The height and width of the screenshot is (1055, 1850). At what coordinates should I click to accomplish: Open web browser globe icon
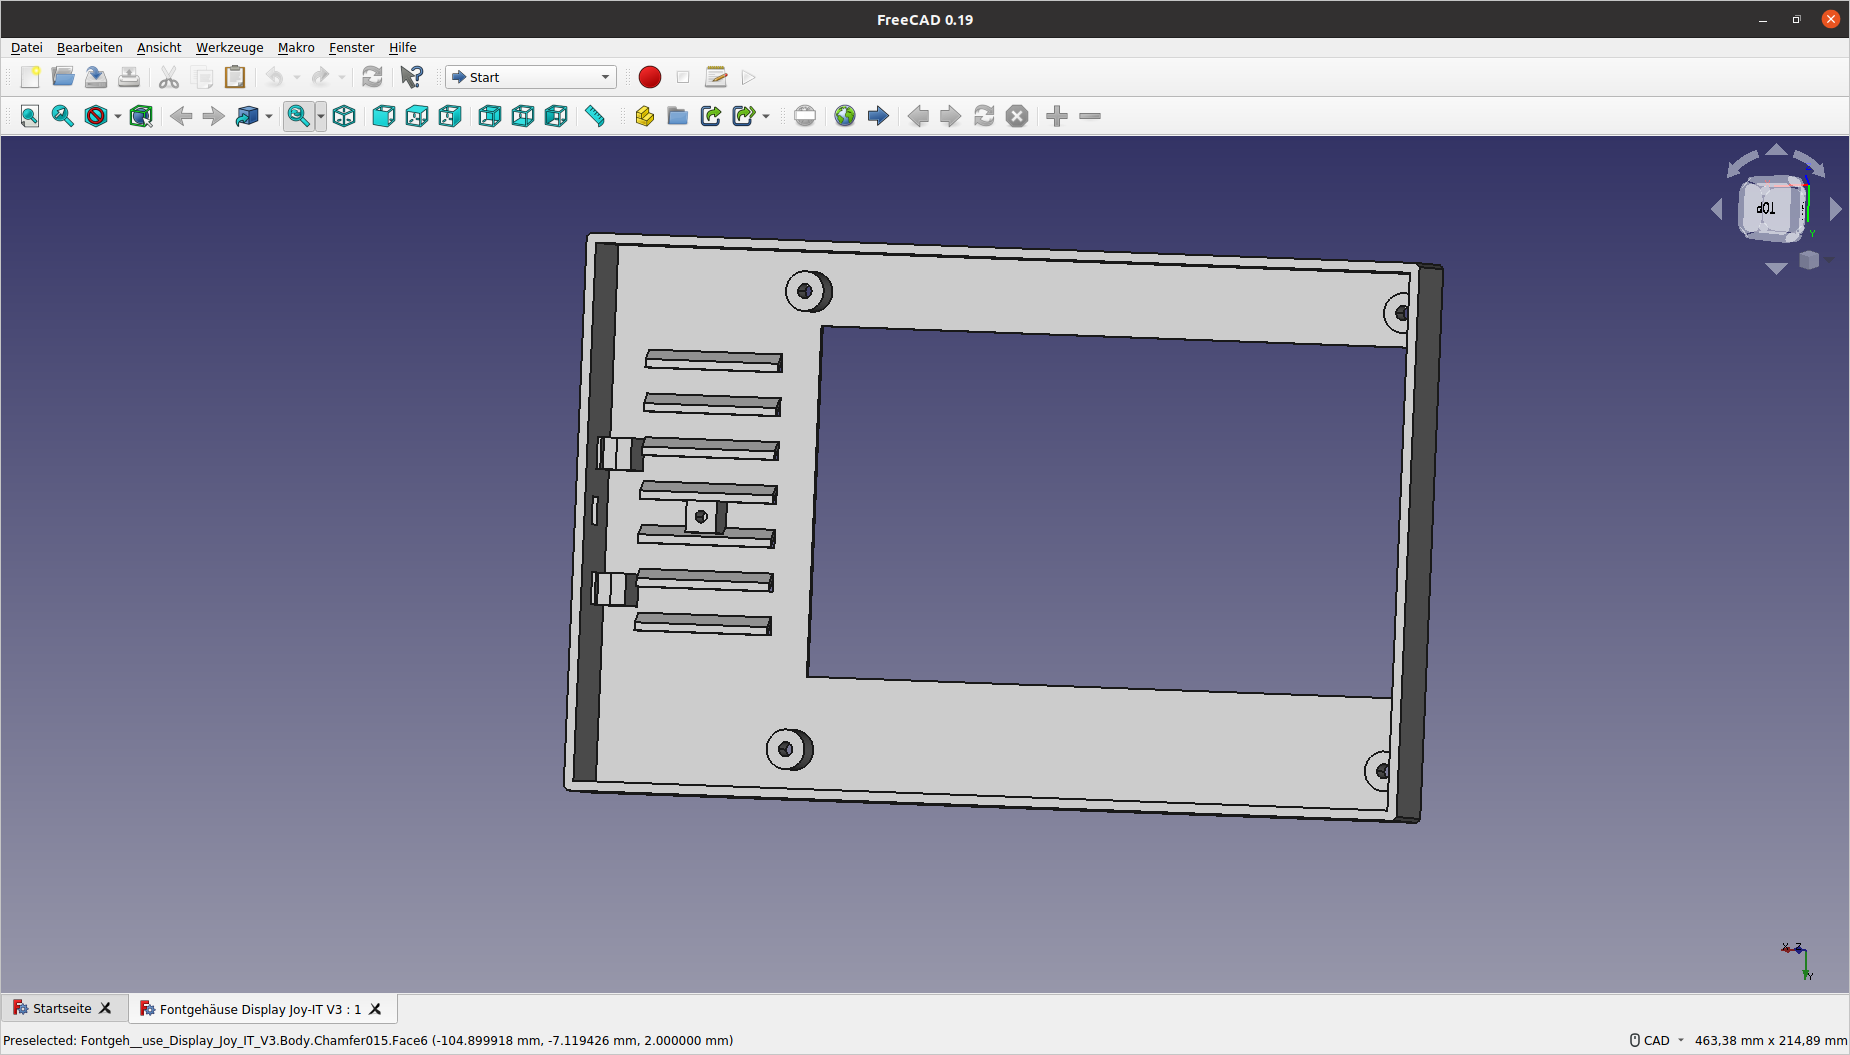point(845,116)
